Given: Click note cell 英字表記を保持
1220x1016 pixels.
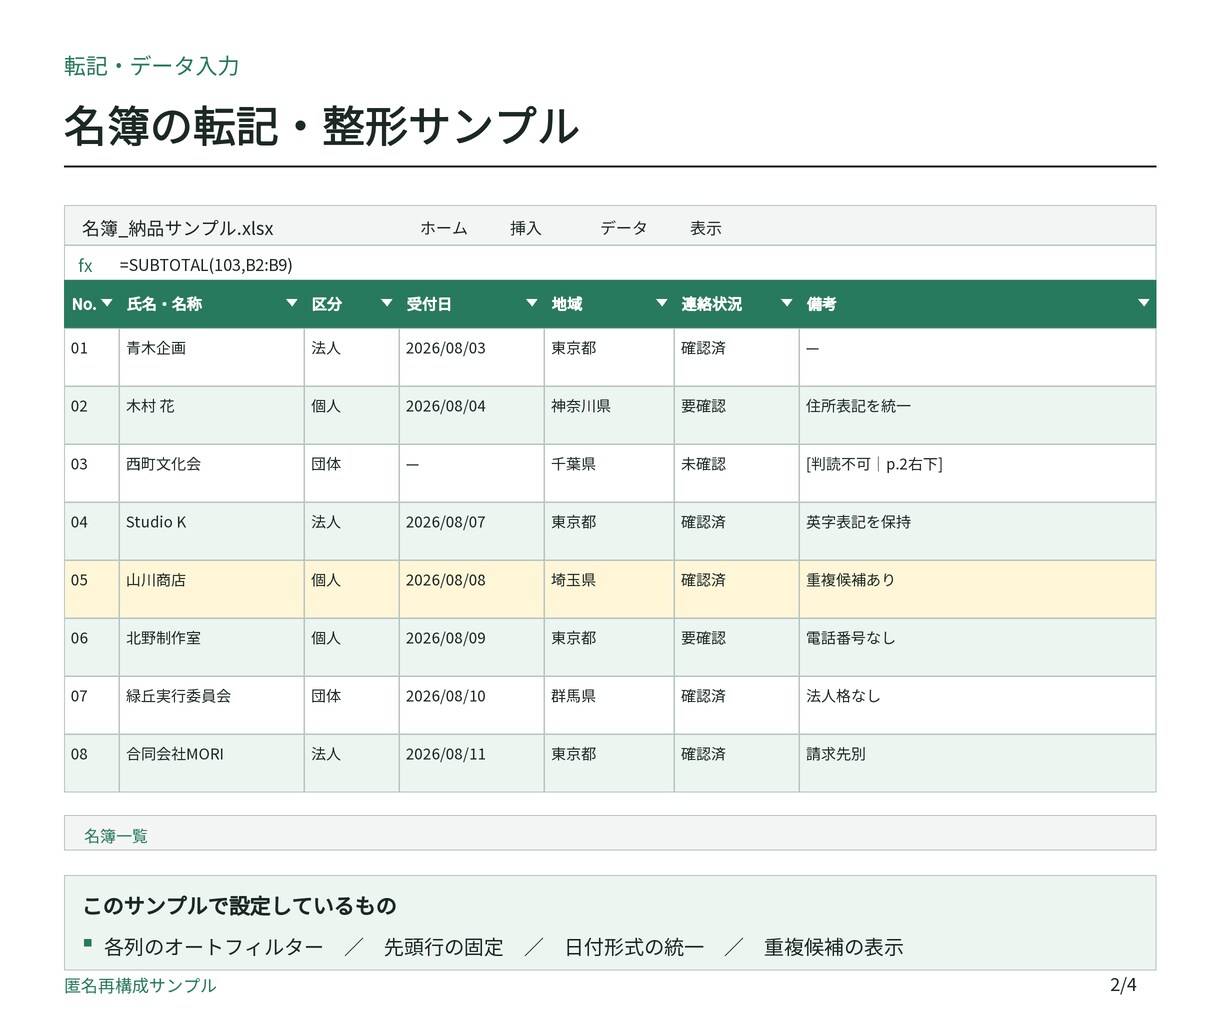Looking at the screenshot, I should click(978, 531).
